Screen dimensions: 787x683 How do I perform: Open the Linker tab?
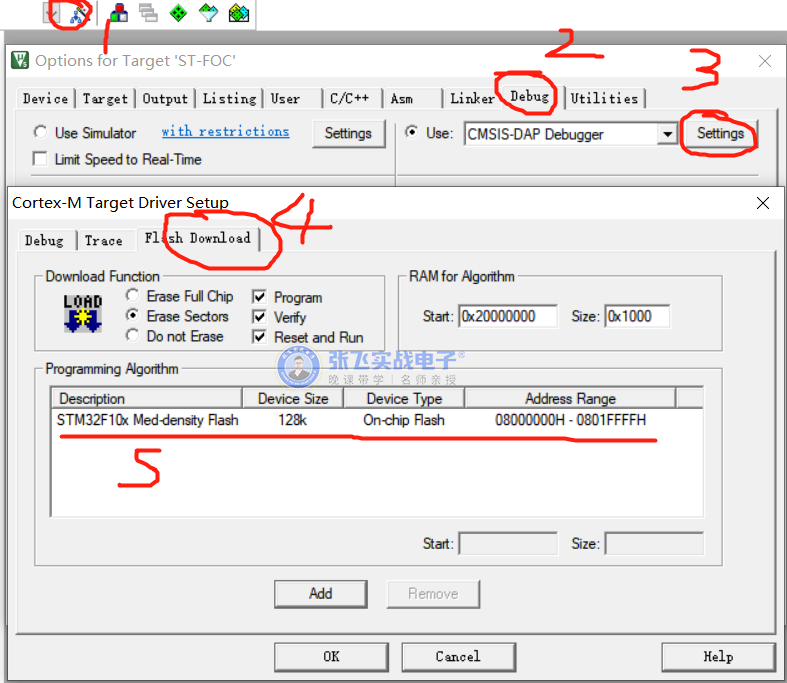click(472, 98)
